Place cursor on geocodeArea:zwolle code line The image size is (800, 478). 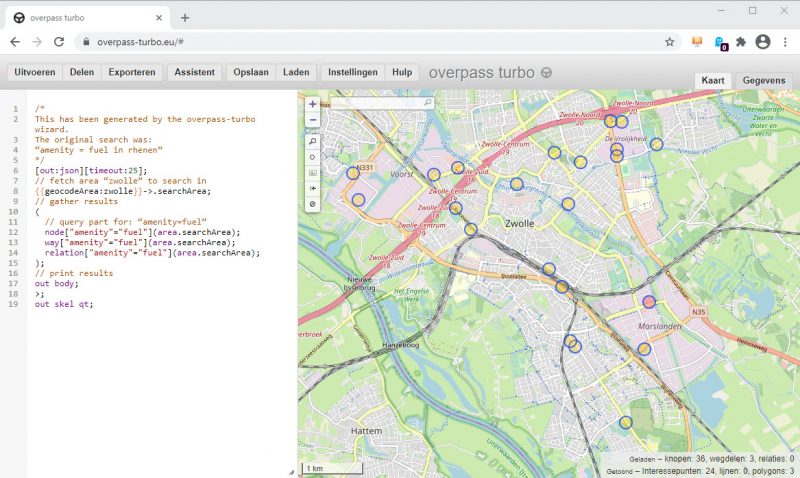click(x=122, y=191)
